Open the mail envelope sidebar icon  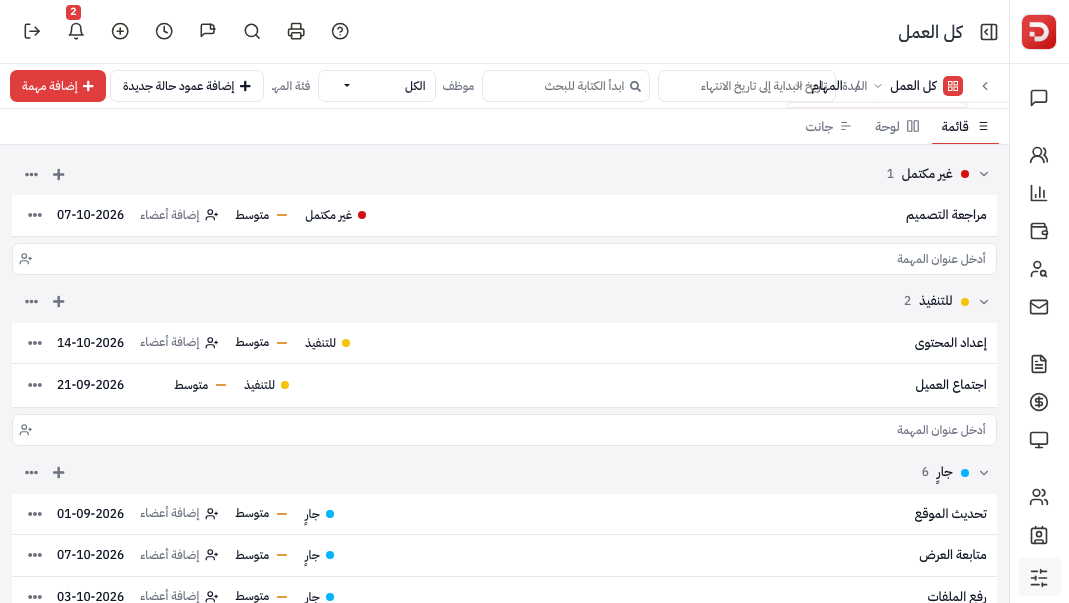click(x=1039, y=307)
